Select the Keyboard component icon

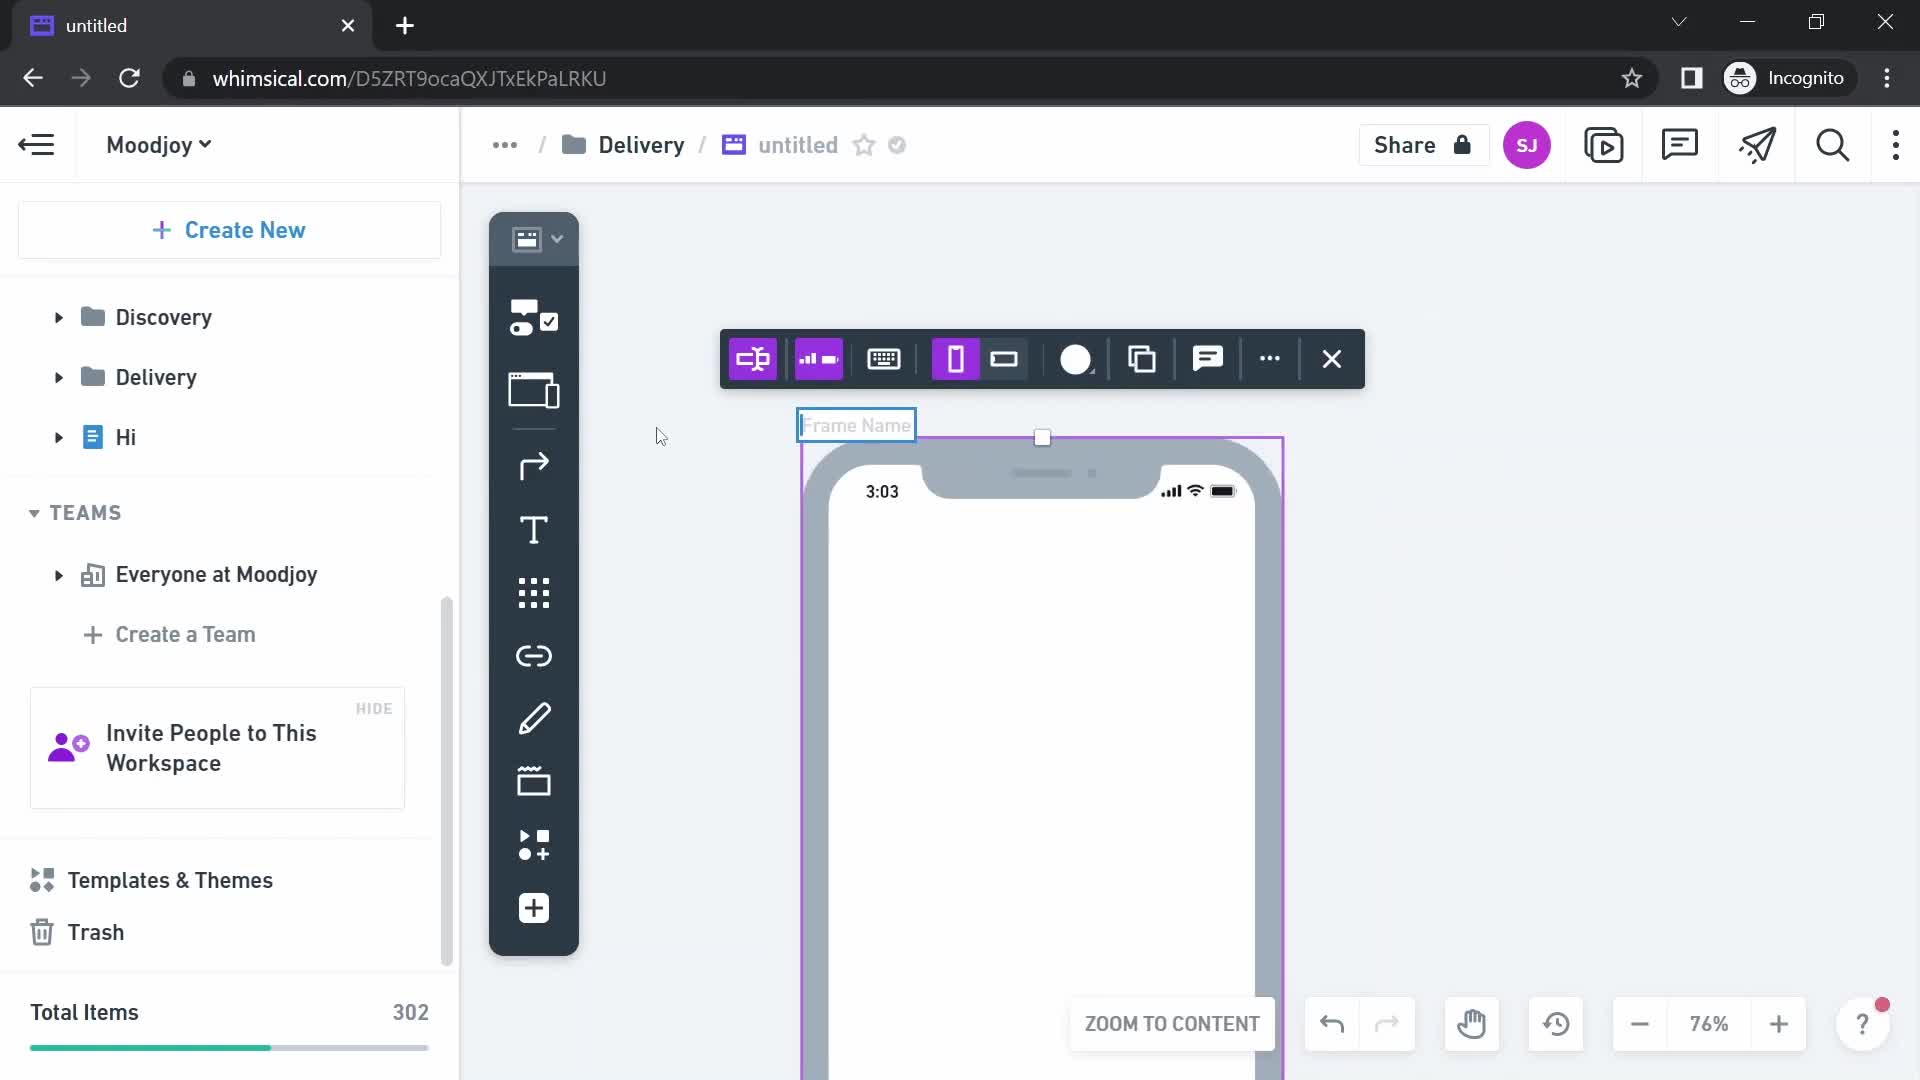click(884, 359)
